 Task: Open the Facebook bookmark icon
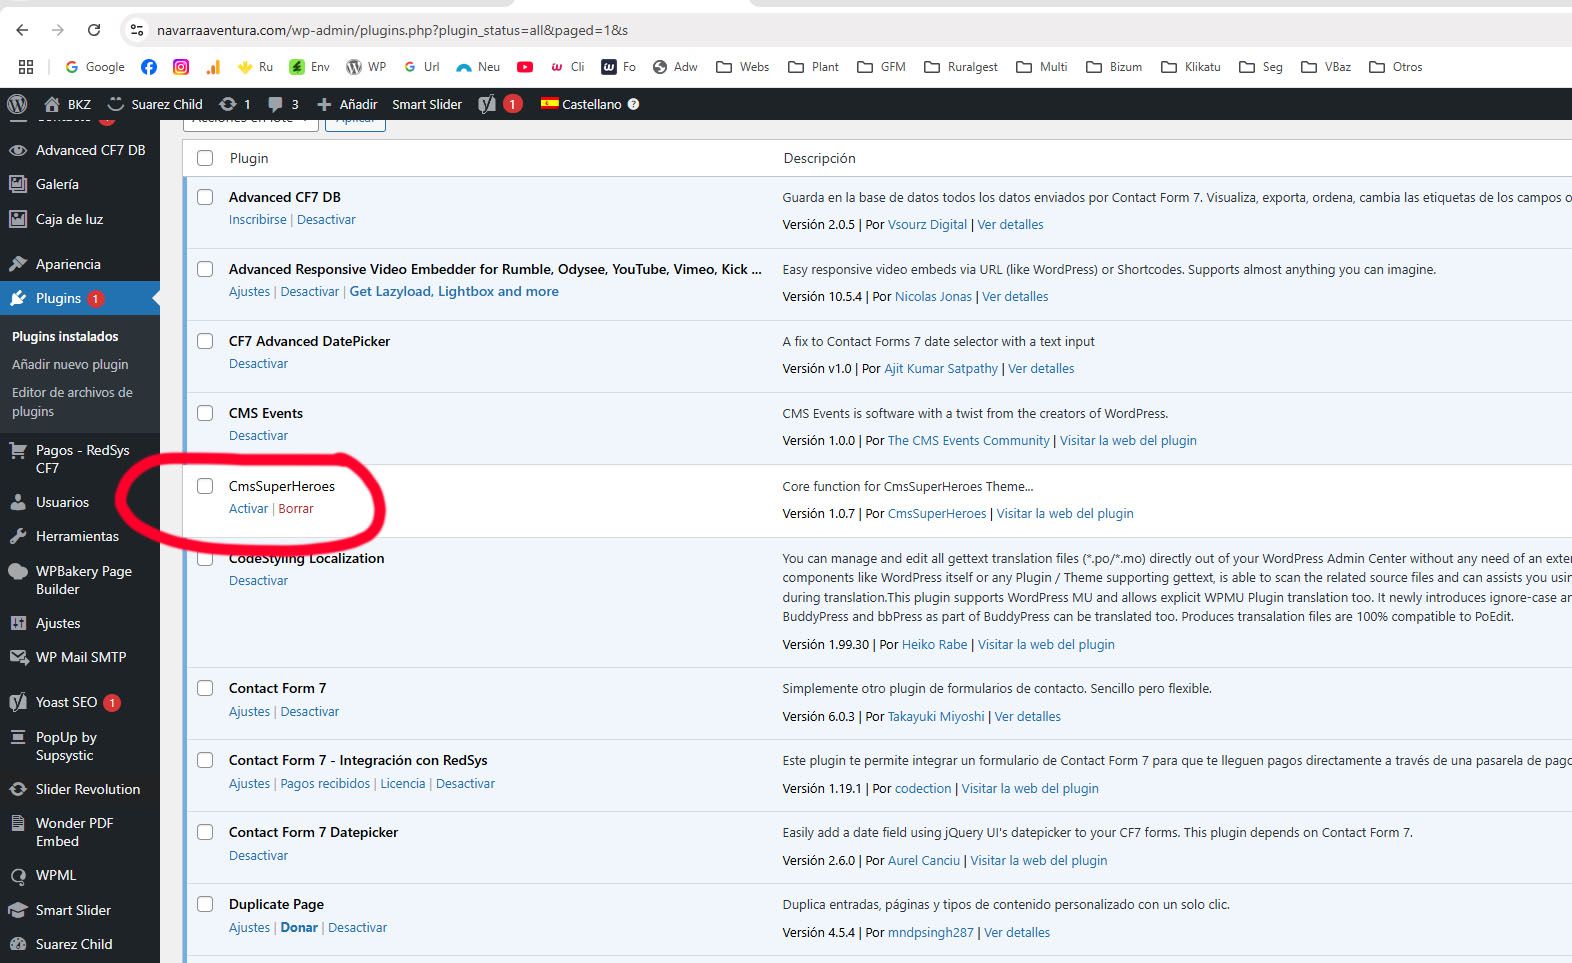[x=149, y=67]
